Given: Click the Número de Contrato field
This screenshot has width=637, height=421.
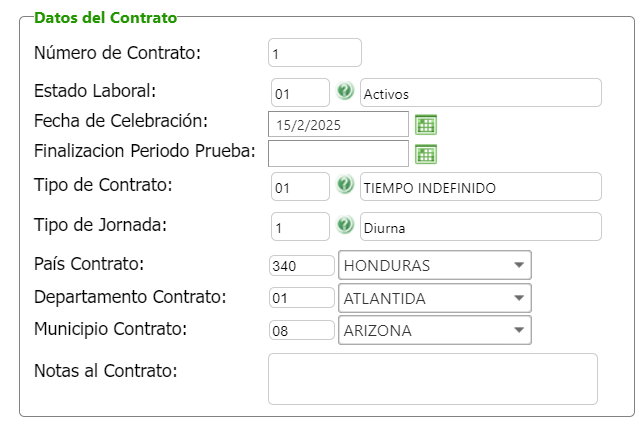Looking at the screenshot, I should 314,52.
